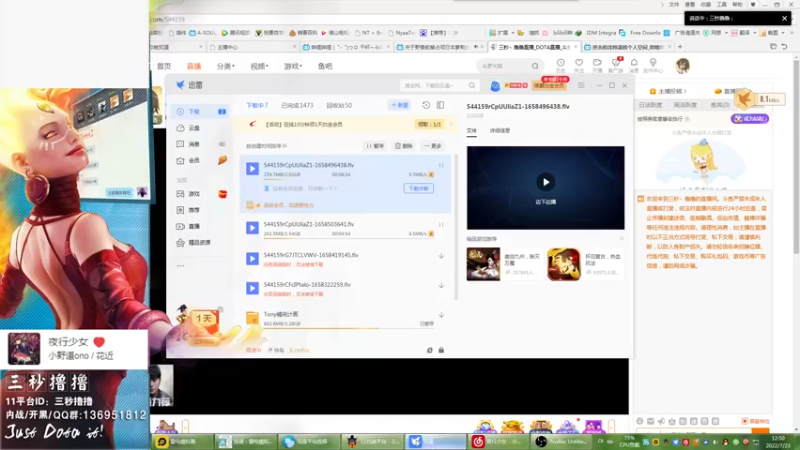This screenshot has width=800, height=450.
Task: Switch to the 已完成 1473 tab
Action: click(x=297, y=105)
